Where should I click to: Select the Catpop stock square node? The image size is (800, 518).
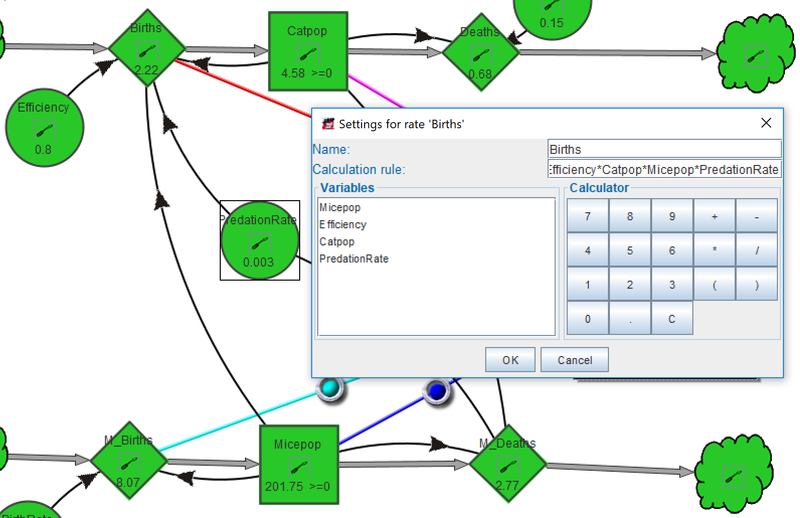point(308,52)
